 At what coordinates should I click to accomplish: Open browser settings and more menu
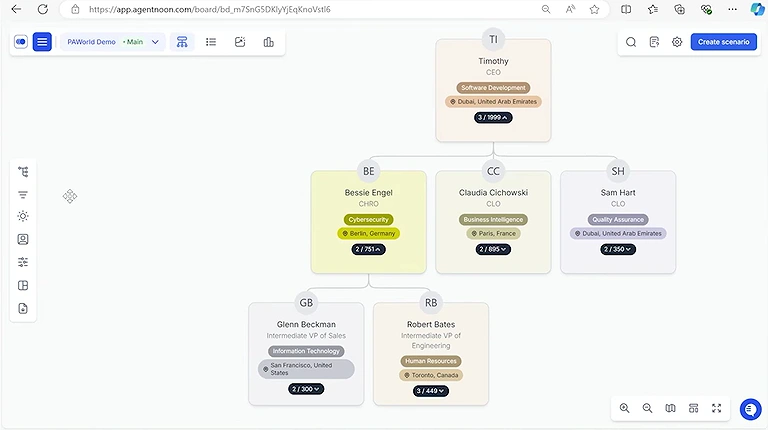pyautogui.click(x=732, y=9)
